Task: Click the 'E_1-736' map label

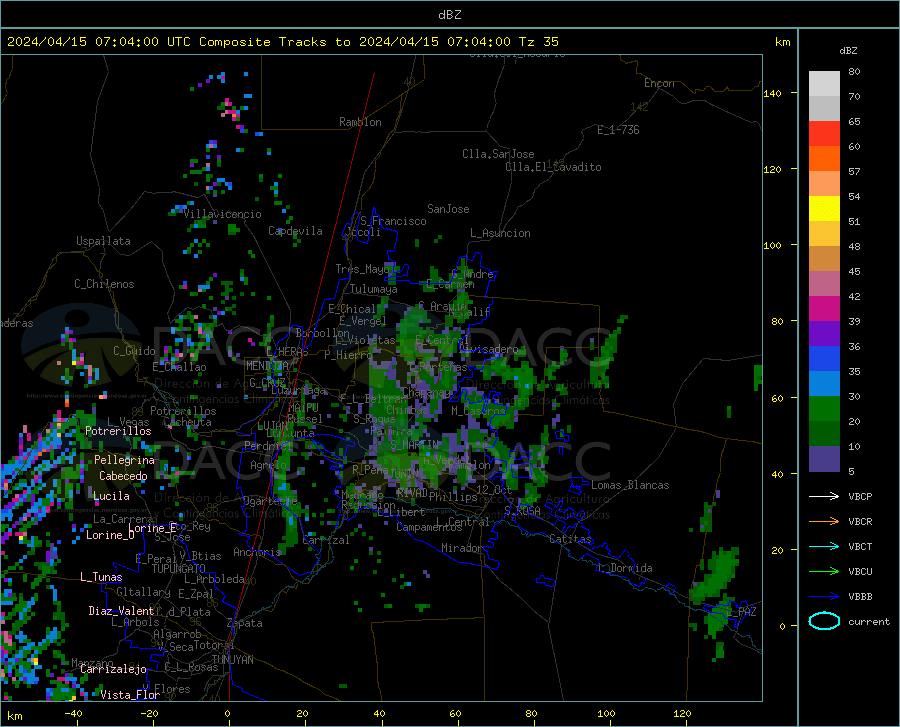Action: point(618,130)
